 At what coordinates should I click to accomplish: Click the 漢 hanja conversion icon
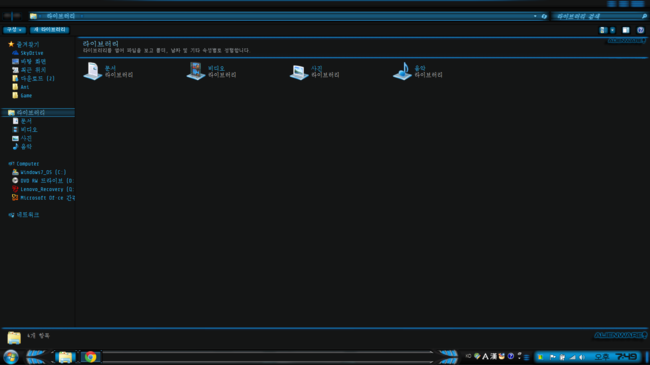tap(493, 356)
